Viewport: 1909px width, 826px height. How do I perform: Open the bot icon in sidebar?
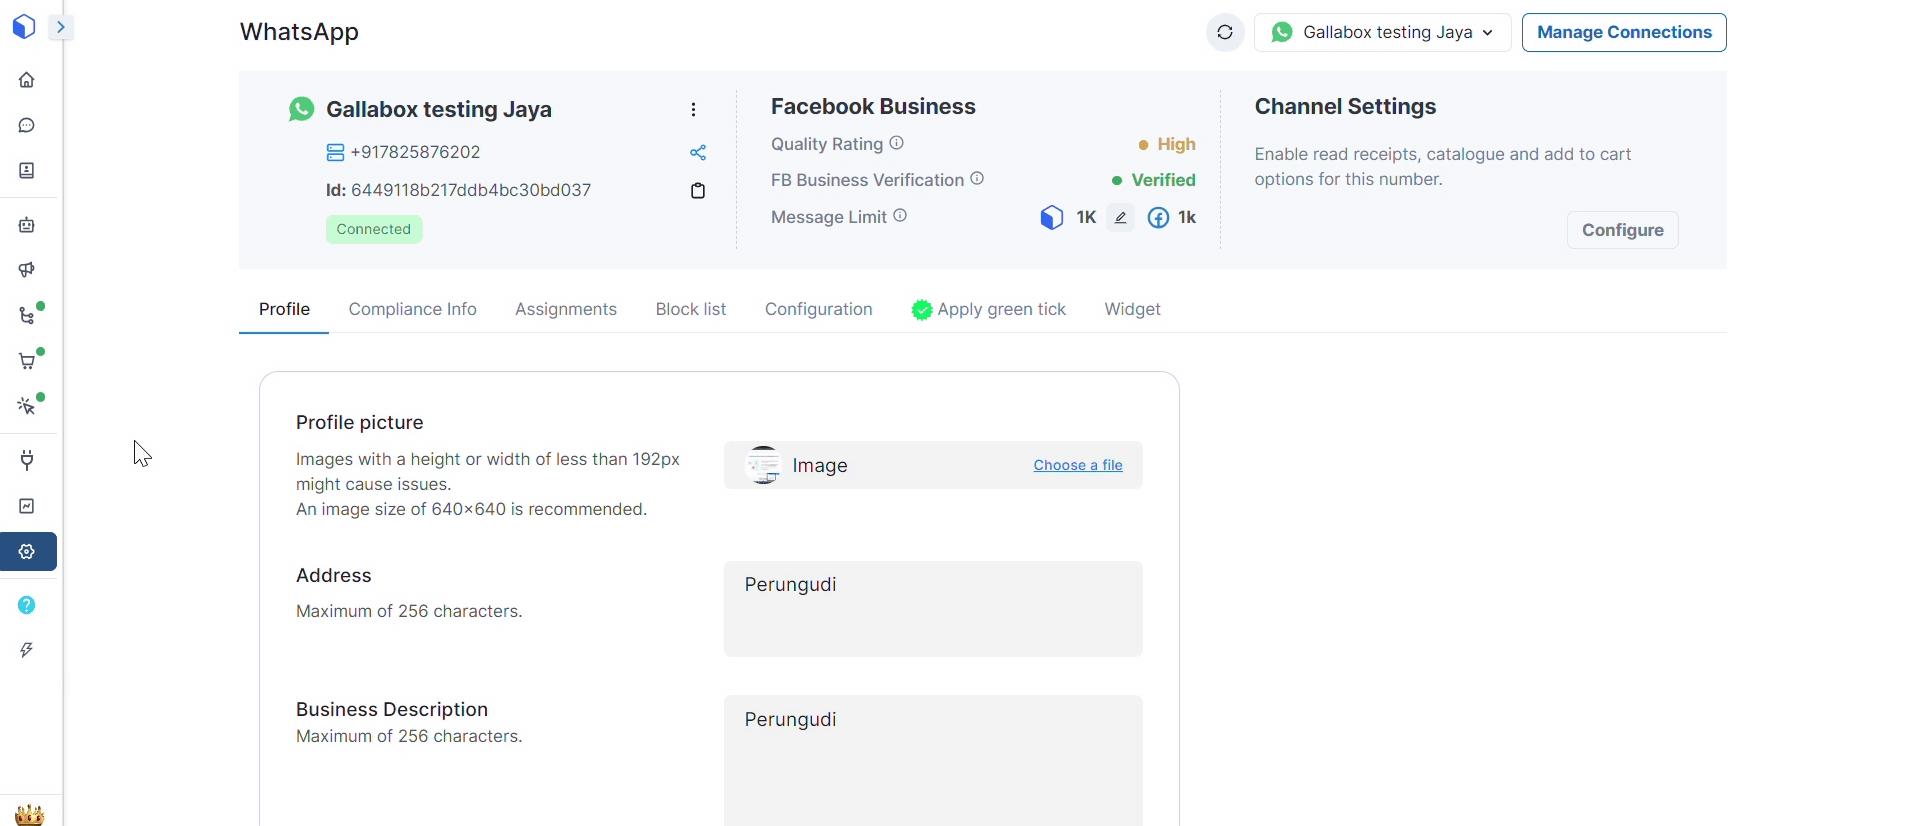pyautogui.click(x=27, y=225)
